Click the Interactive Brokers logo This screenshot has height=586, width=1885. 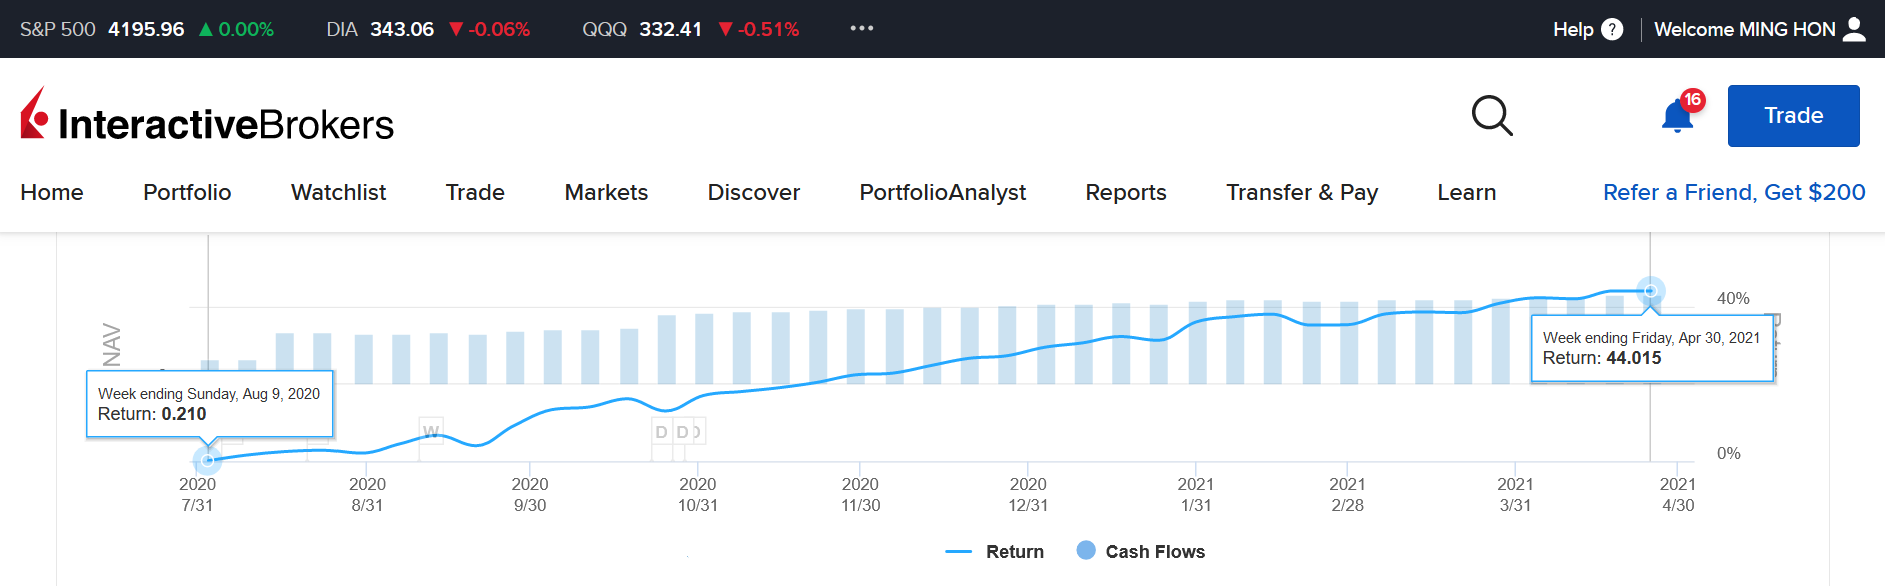point(207,116)
